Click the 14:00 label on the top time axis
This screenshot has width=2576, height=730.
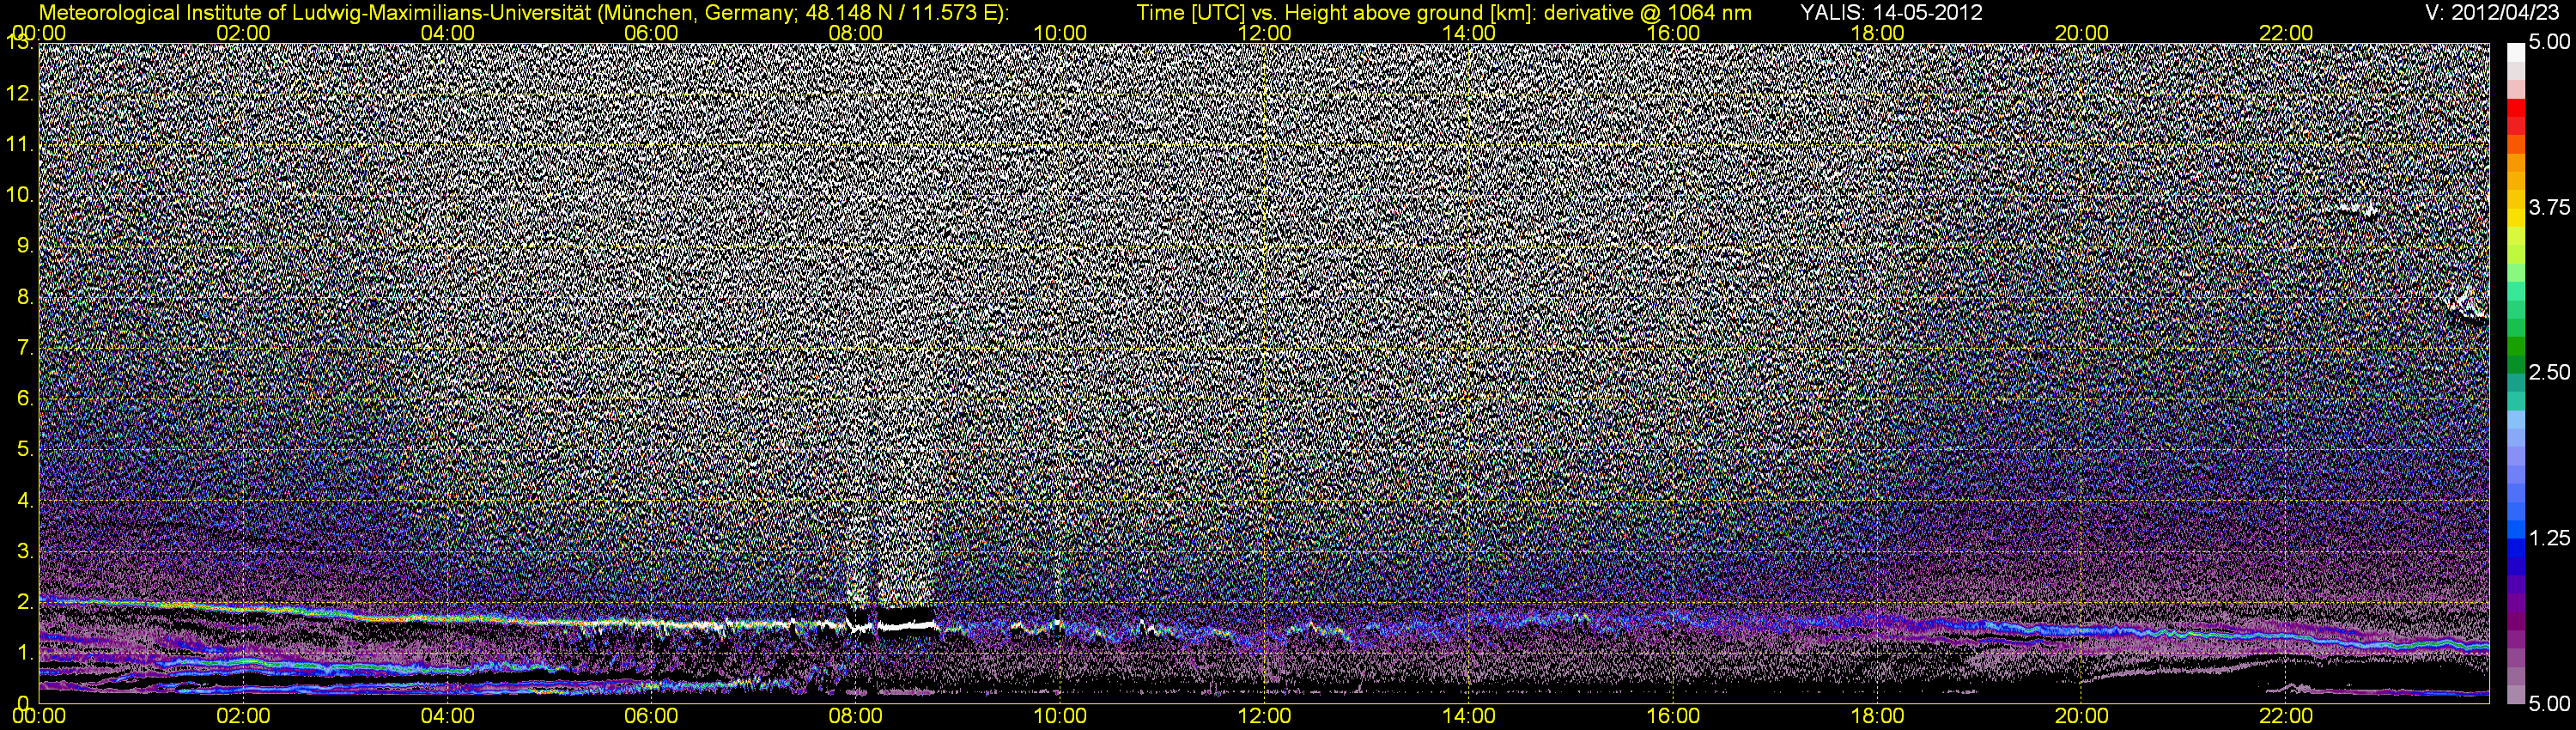pyautogui.click(x=1469, y=33)
